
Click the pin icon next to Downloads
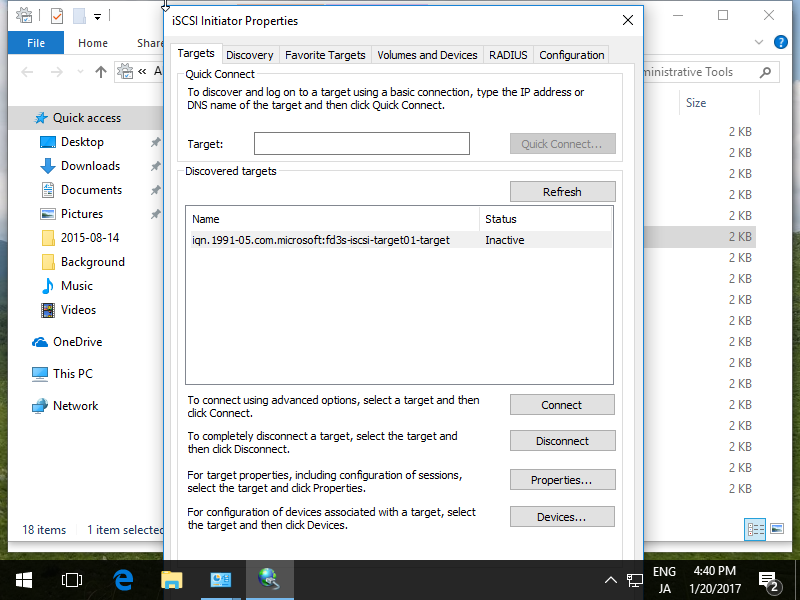[x=156, y=166]
